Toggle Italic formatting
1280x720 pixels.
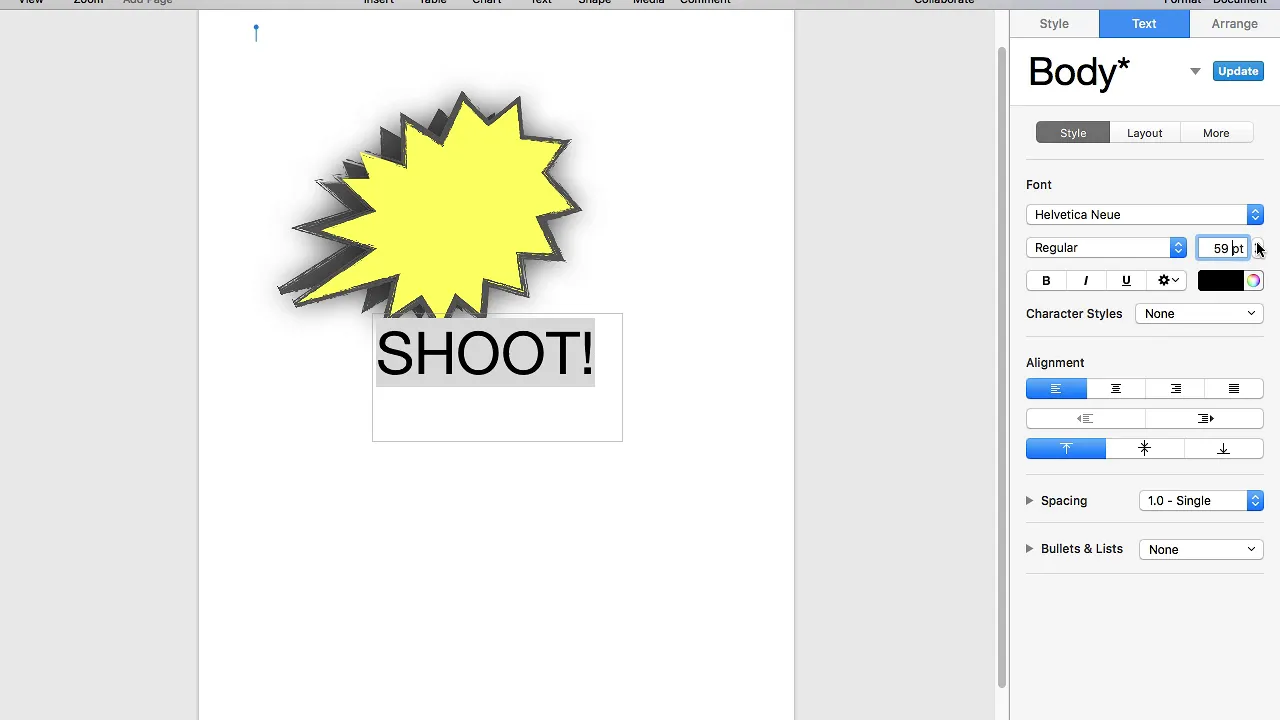pyautogui.click(x=1086, y=281)
